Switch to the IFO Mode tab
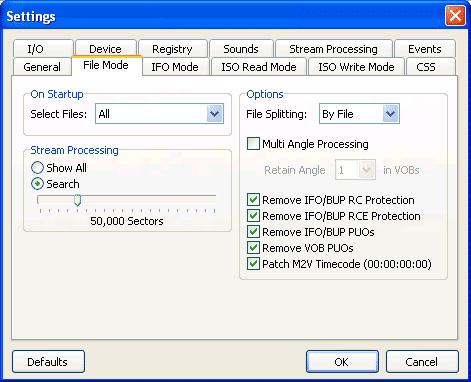The height and width of the screenshot is (382, 471). click(175, 67)
